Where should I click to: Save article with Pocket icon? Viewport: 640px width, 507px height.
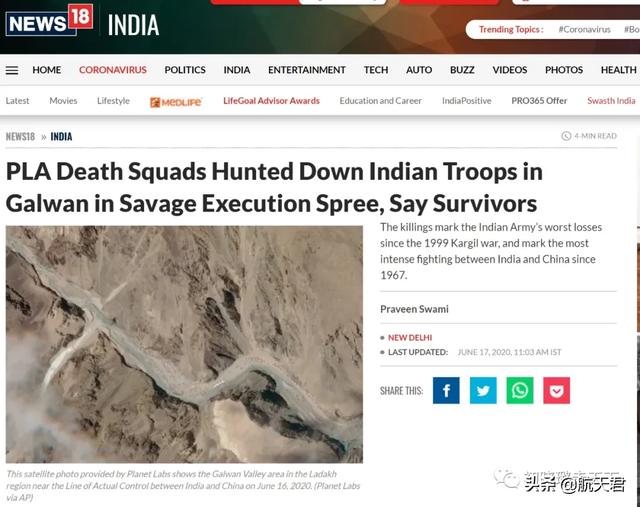point(557,391)
